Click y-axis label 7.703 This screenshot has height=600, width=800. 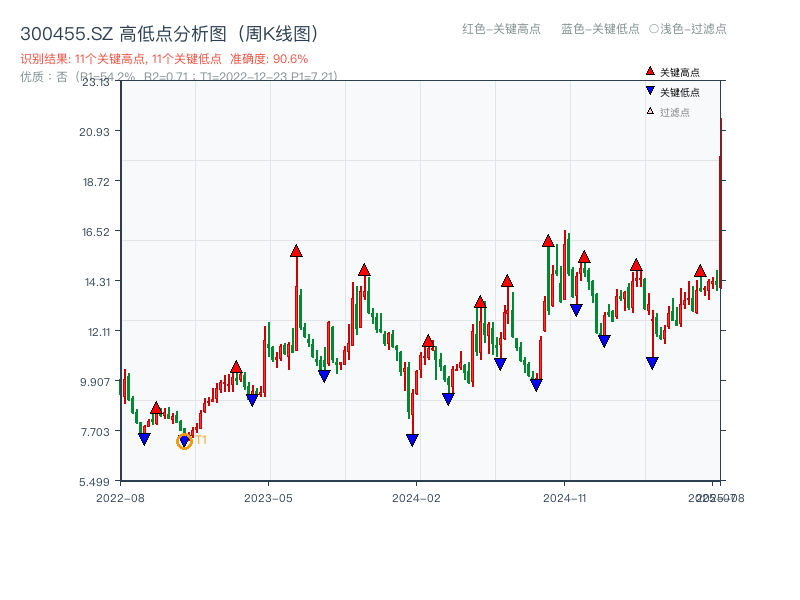click(x=95, y=432)
